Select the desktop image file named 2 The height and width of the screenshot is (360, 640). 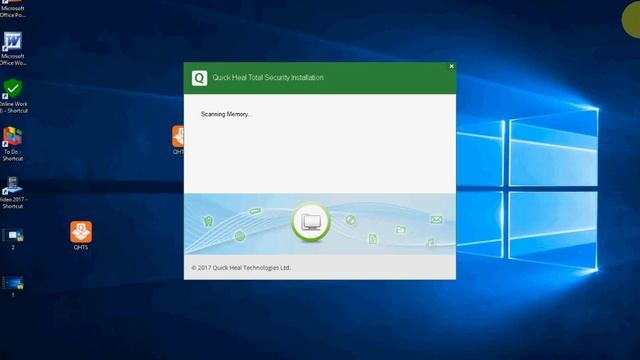[13, 236]
